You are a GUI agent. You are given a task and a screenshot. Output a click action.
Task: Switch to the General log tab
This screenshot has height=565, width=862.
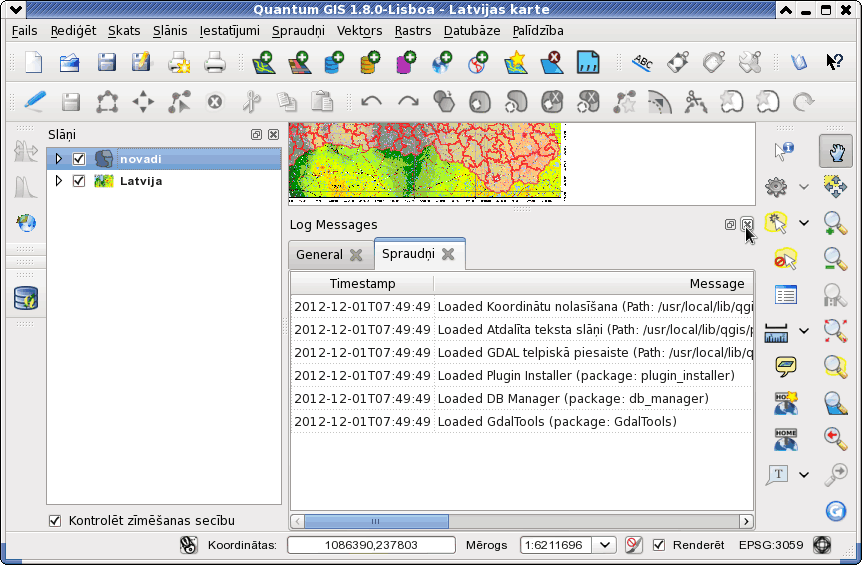319,255
